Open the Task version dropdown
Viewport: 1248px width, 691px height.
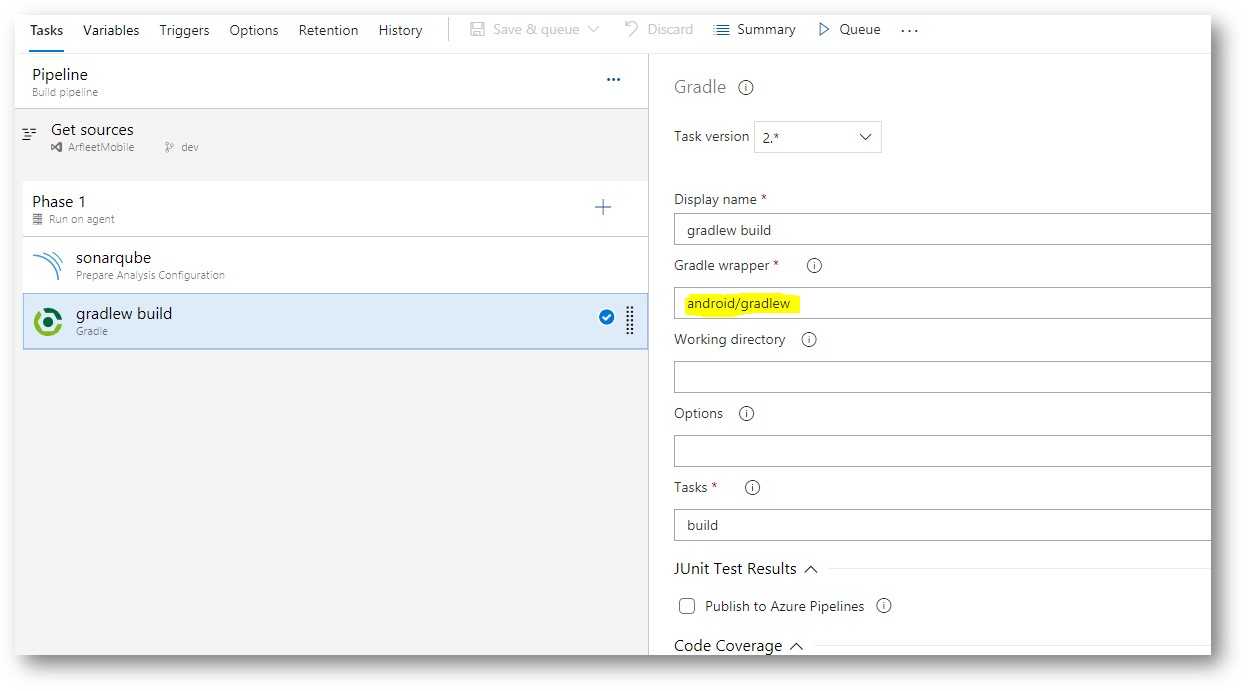pyautogui.click(x=817, y=137)
